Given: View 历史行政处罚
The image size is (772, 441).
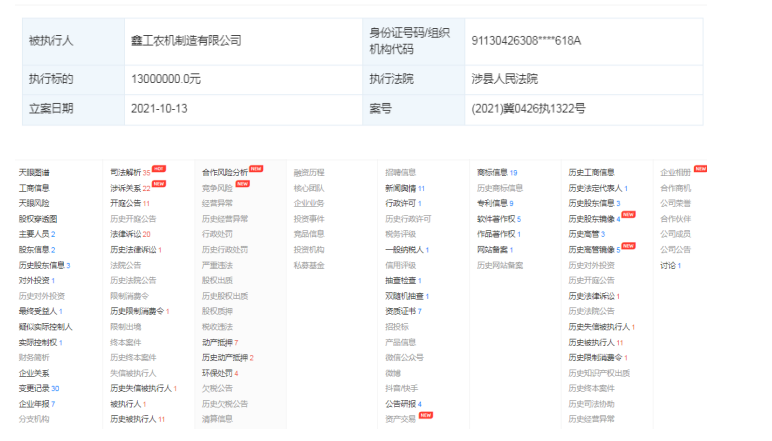Looking at the screenshot, I should coord(225,250).
